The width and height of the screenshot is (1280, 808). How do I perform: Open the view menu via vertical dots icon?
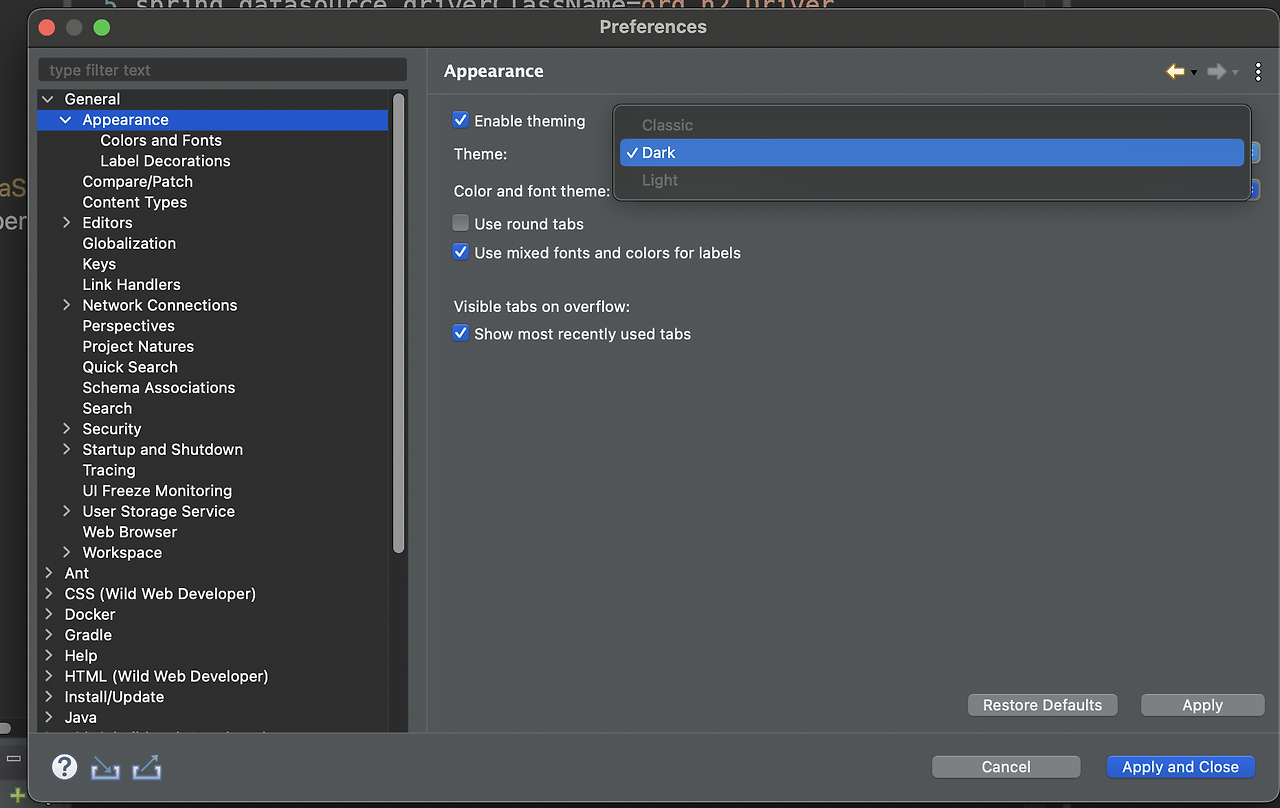pos(1258,71)
